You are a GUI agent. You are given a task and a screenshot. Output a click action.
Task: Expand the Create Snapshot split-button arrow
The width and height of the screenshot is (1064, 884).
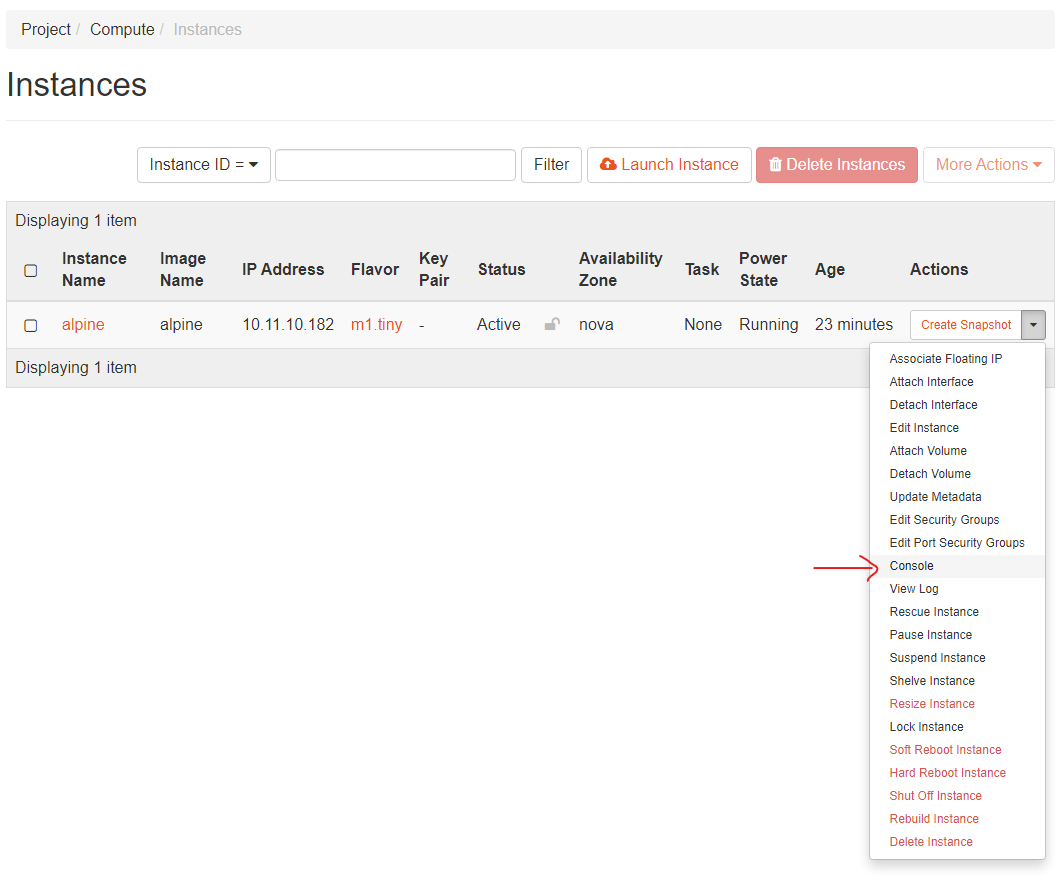tap(1033, 324)
